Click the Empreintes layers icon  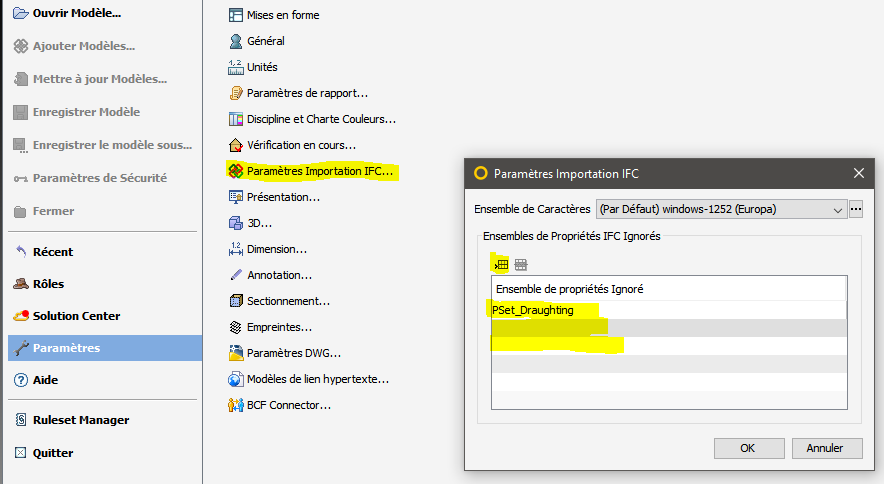236,327
